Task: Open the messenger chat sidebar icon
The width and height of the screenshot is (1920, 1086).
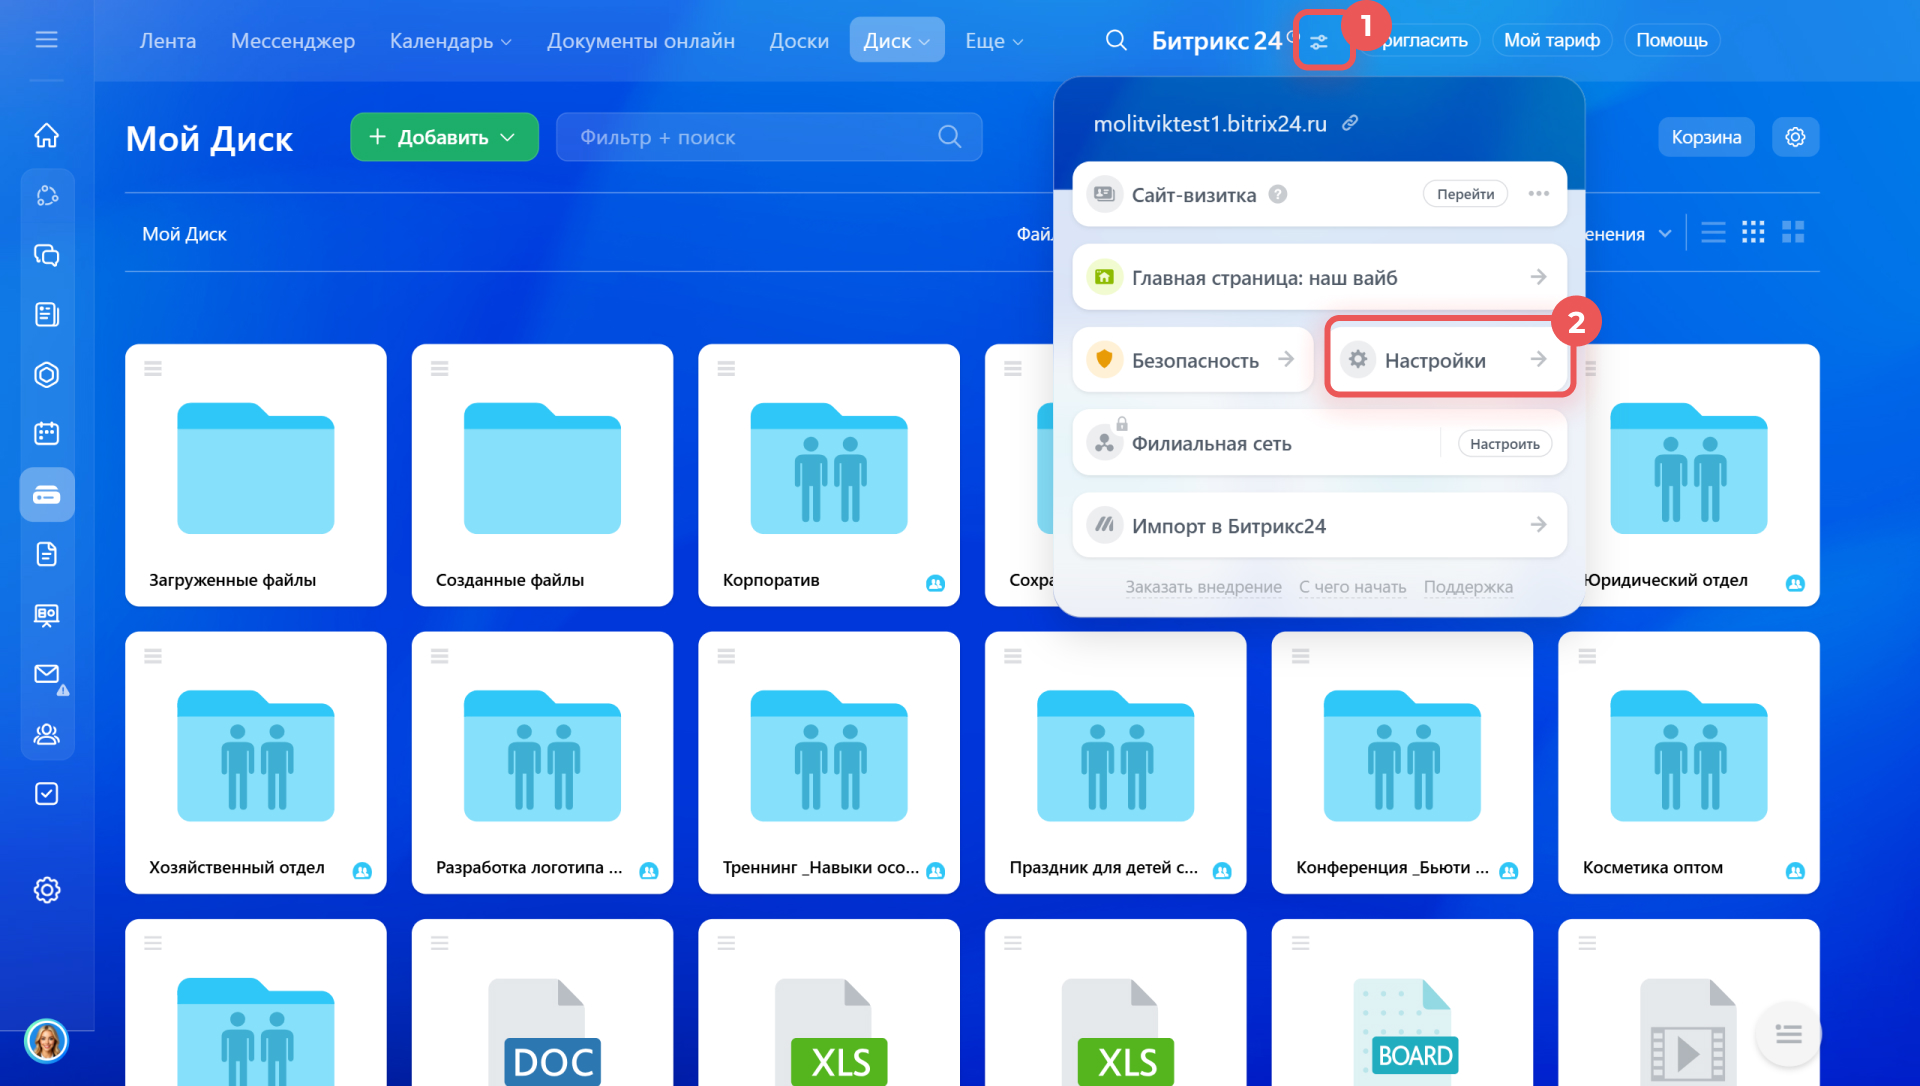Action: click(46, 255)
